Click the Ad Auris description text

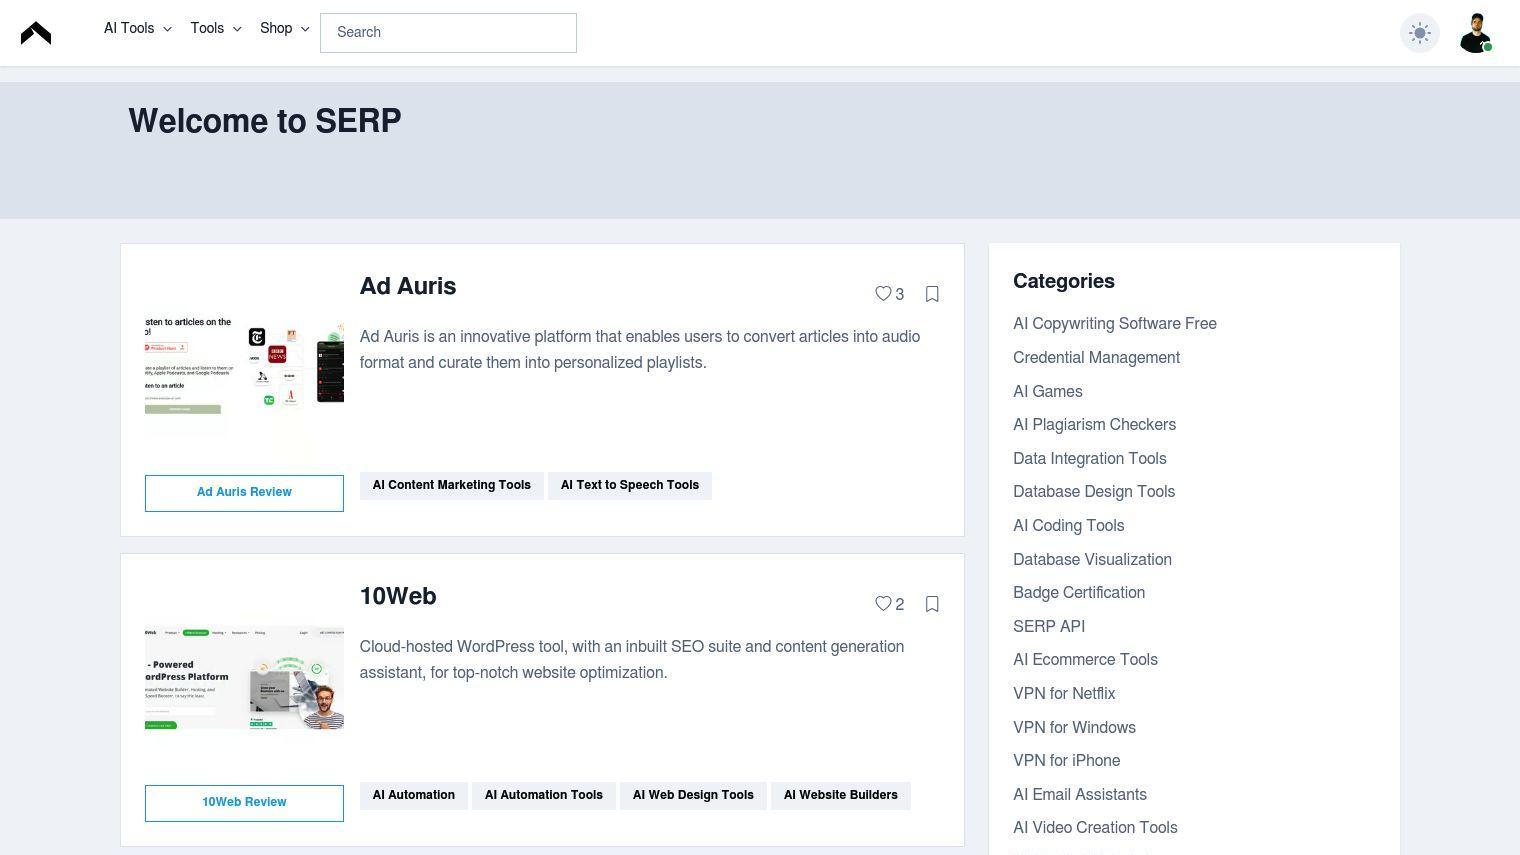tap(640, 350)
